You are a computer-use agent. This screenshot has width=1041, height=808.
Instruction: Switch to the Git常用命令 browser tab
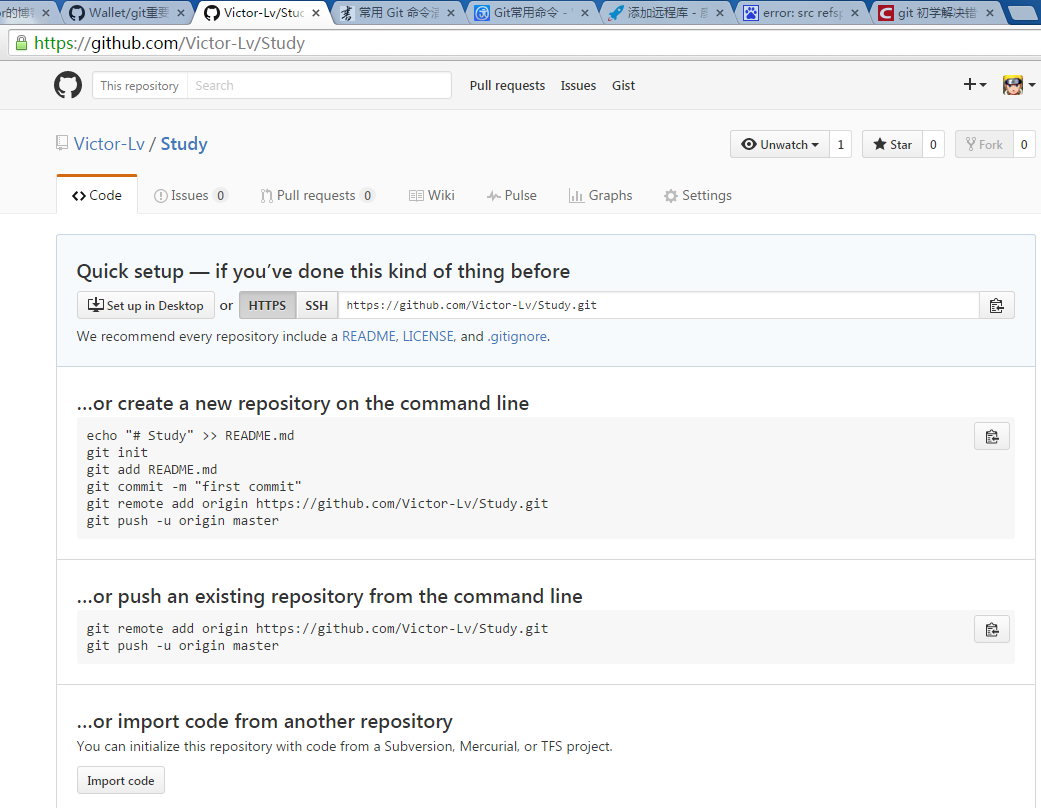pos(530,13)
